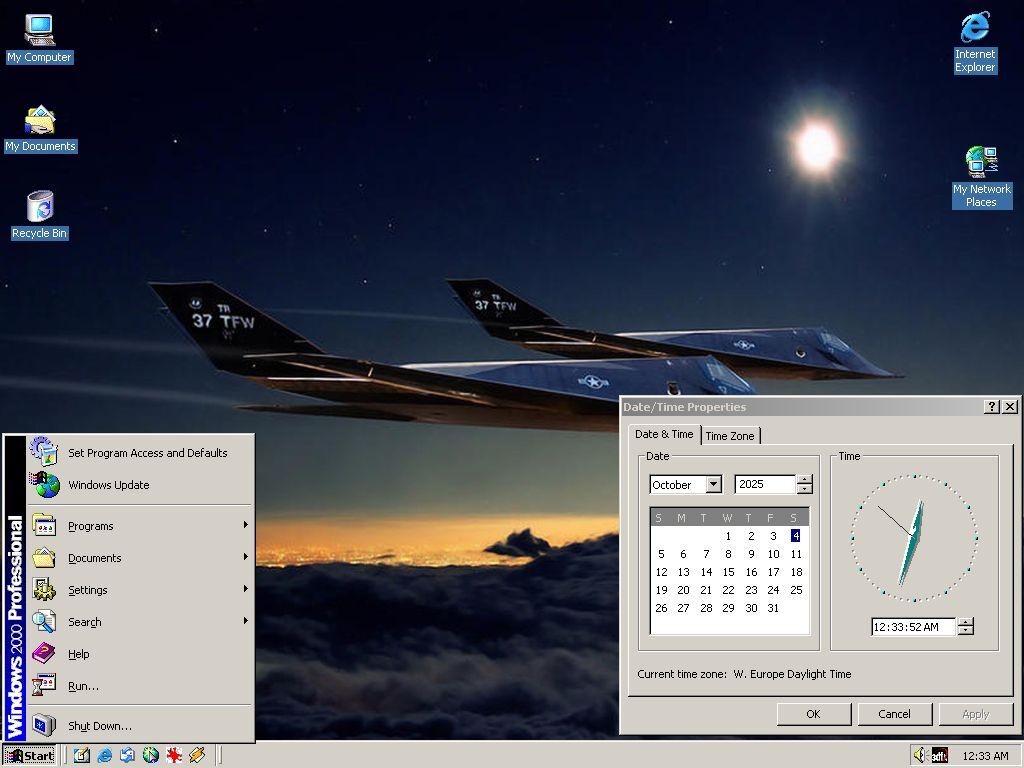Click the My Computer desktop icon
Image resolution: width=1024 pixels, height=768 pixels.
[x=40, y=31]
